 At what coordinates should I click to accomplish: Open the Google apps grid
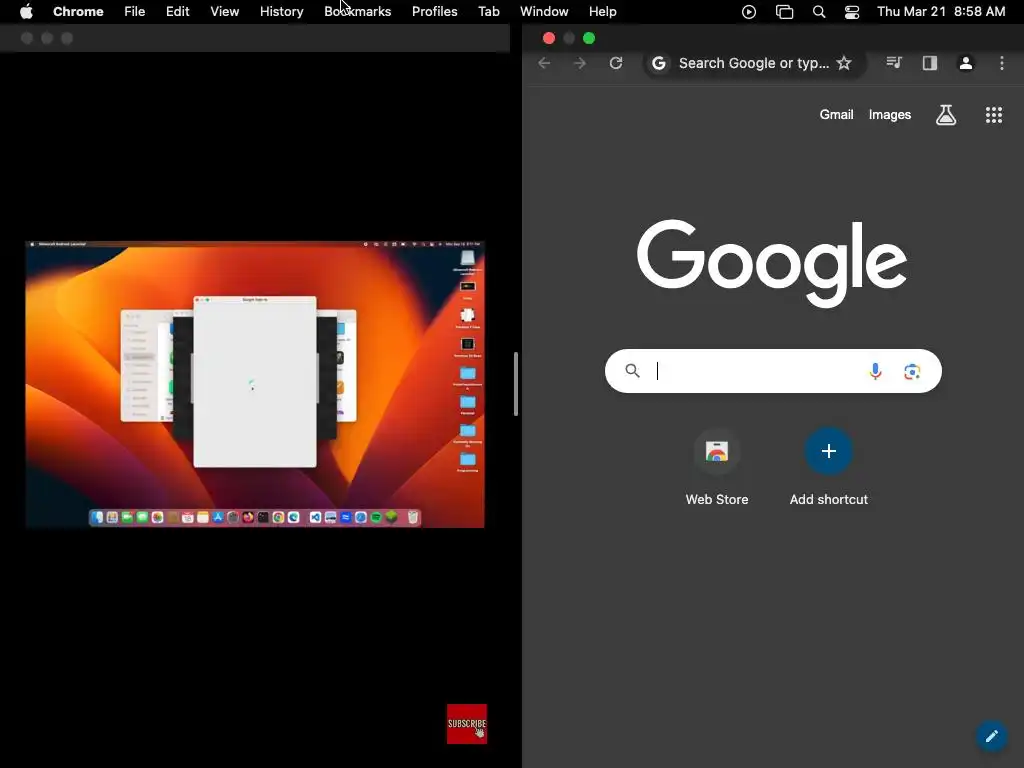993,115
